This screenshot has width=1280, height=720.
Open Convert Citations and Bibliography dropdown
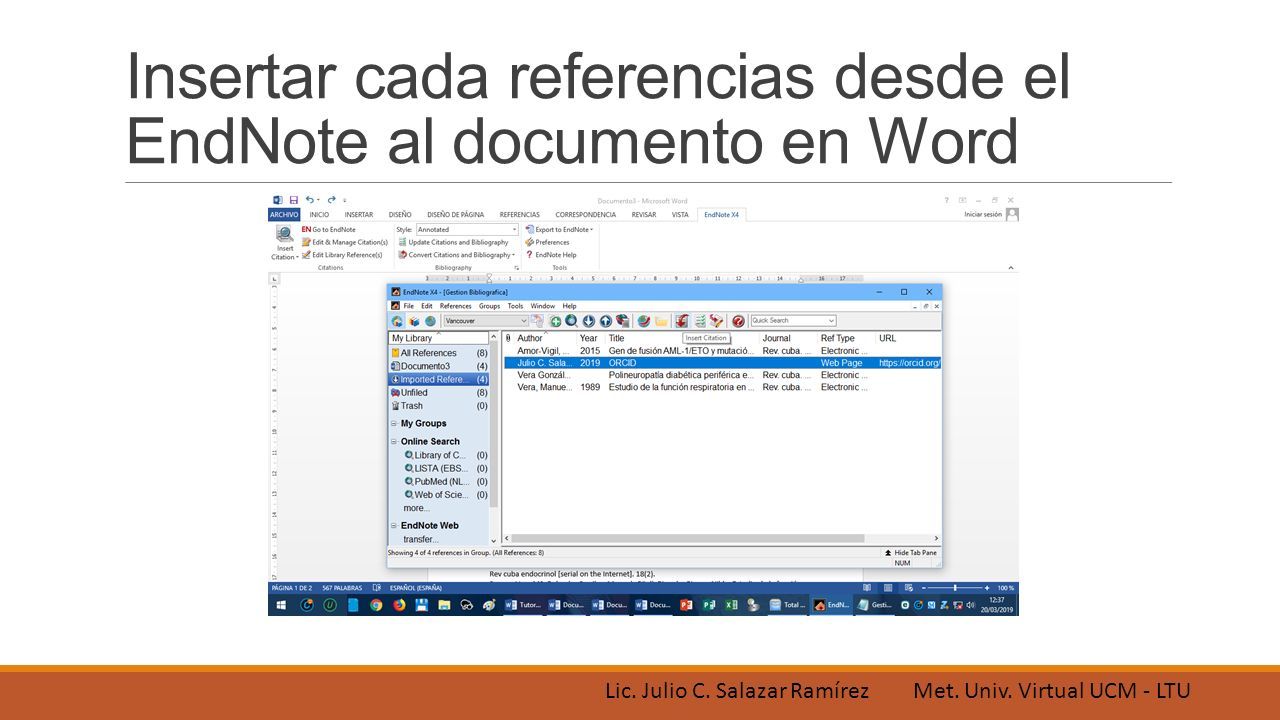coord(456,255)
